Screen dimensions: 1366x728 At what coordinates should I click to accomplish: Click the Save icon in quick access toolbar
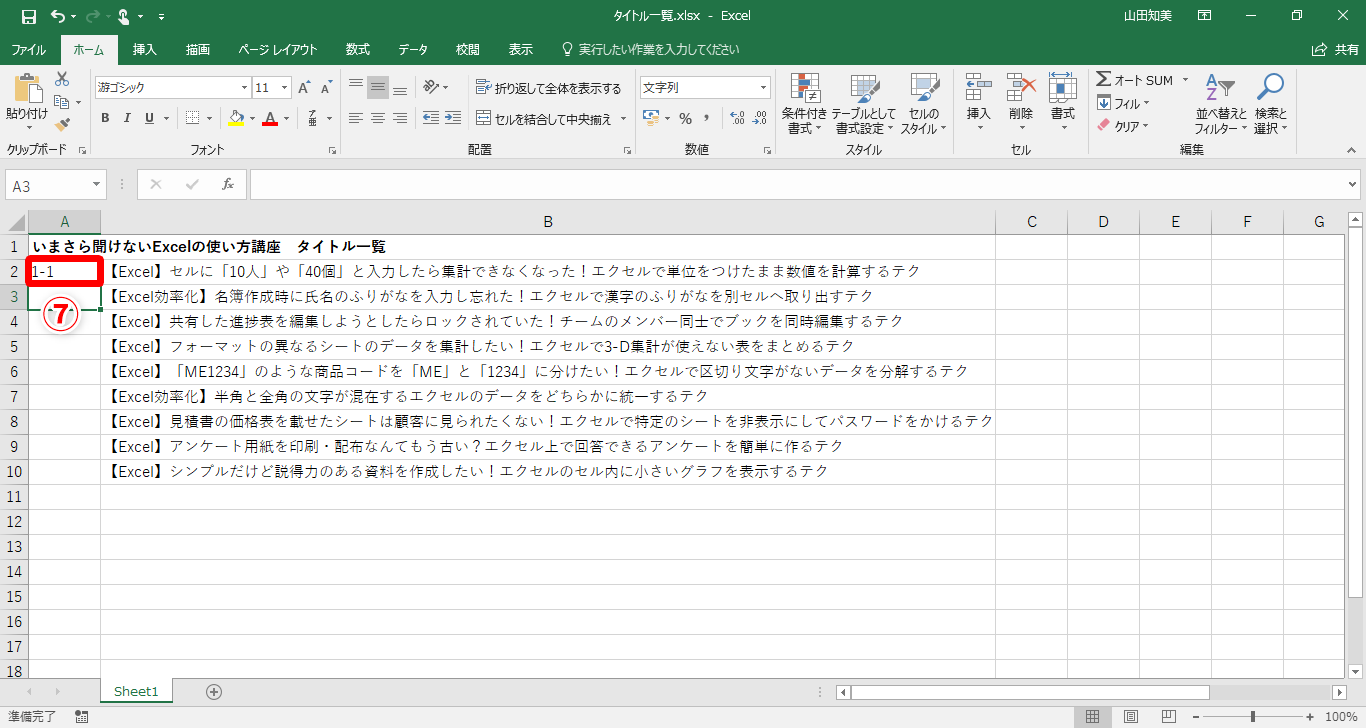pyautogui.click(x=28, y=16)
